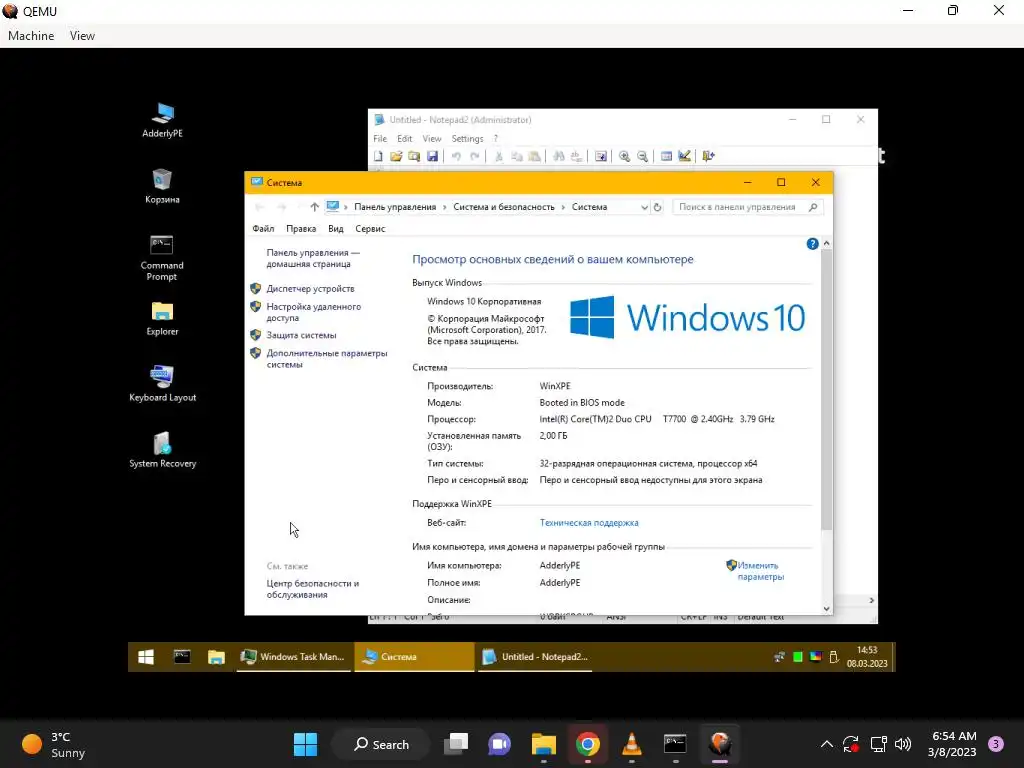Screen dimensions: 1024x768
Task: Click the command prompt icon in inner taskbar
Action: pyautogui.click(x=182, y=657)
